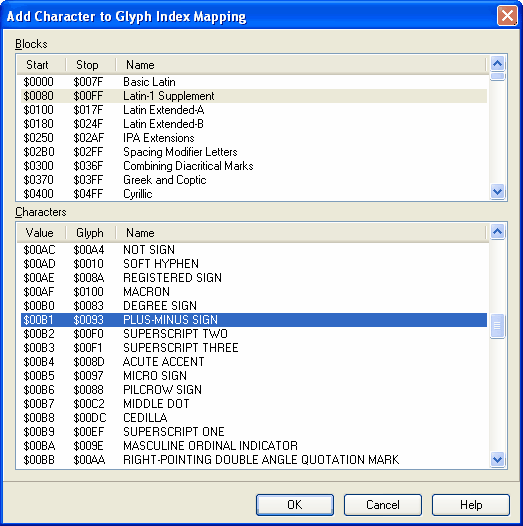Close the Glyph Index Mapping dialog
Viewport: 523px width, 526px height.
pyautogui.click(x=507, y=16)
